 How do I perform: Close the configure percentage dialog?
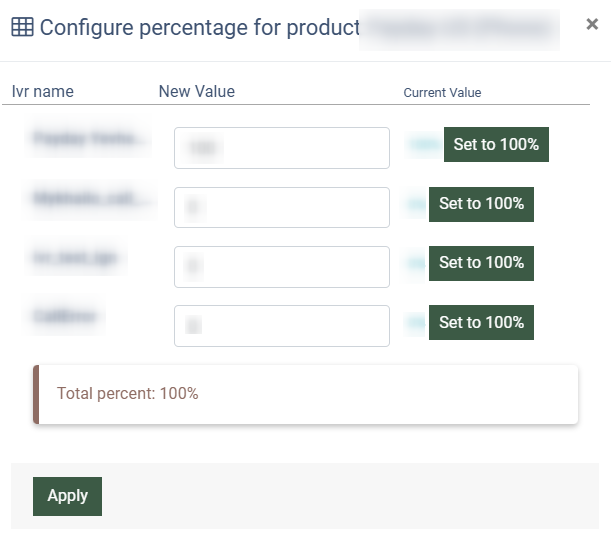click(592, 25)
